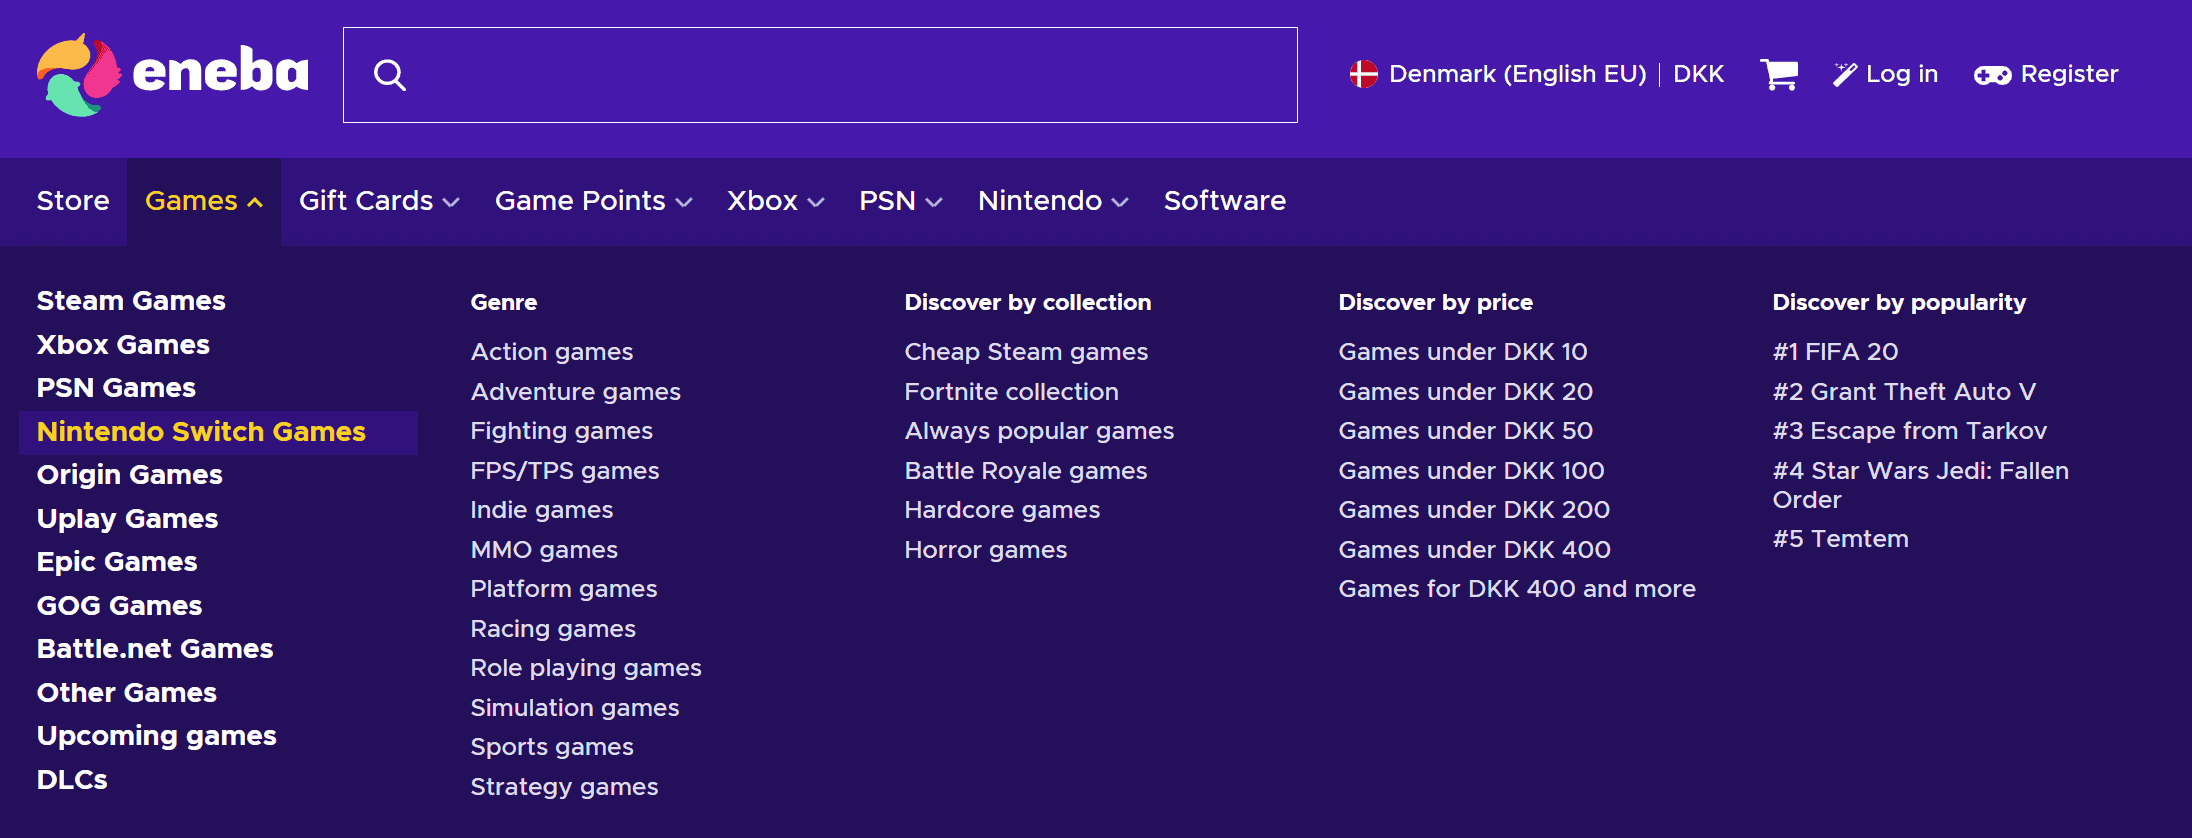This screenshot has height=838, width=2192.
Task: Open the shopping cart icon
Action: click(x=1779, y=74)
